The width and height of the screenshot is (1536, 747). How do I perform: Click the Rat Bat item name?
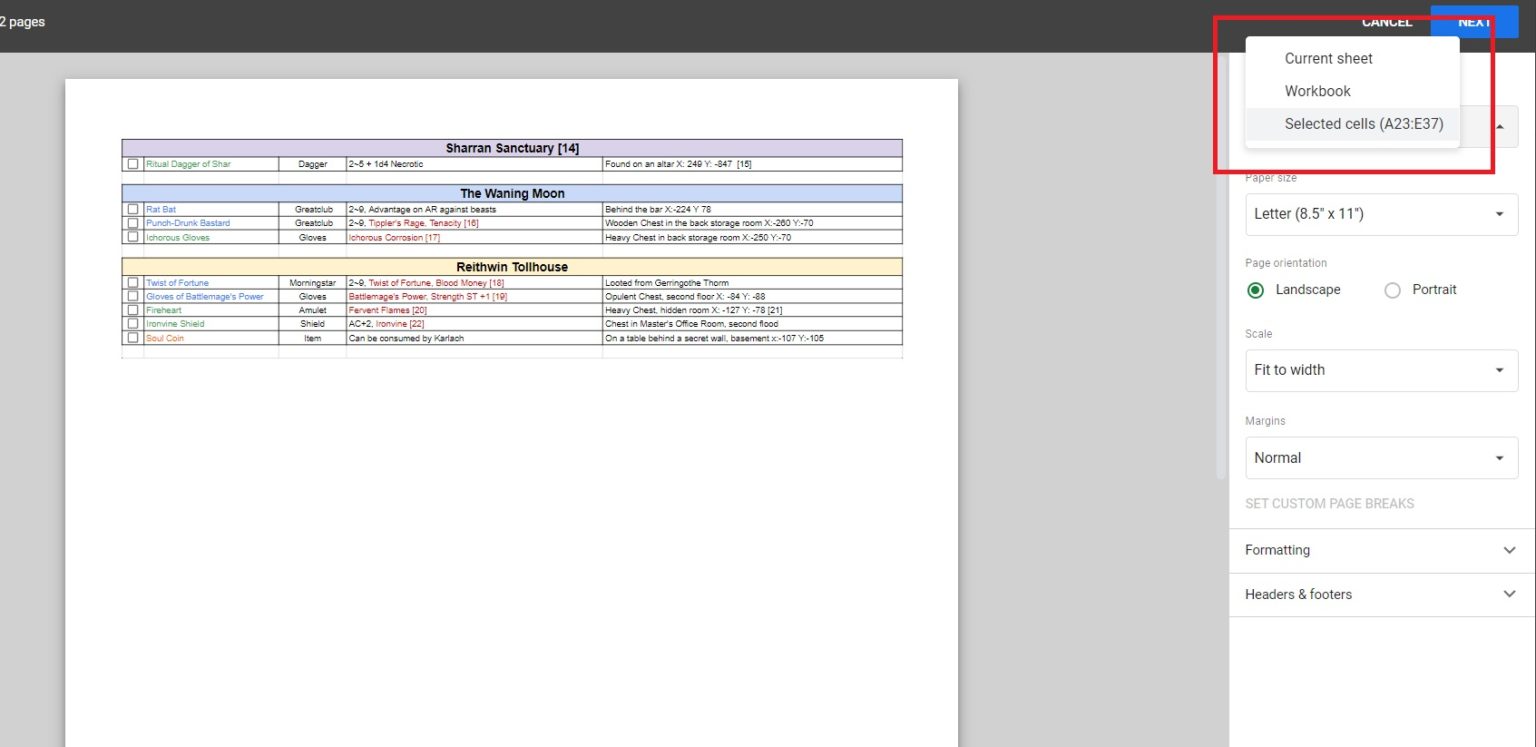point(161,209)
